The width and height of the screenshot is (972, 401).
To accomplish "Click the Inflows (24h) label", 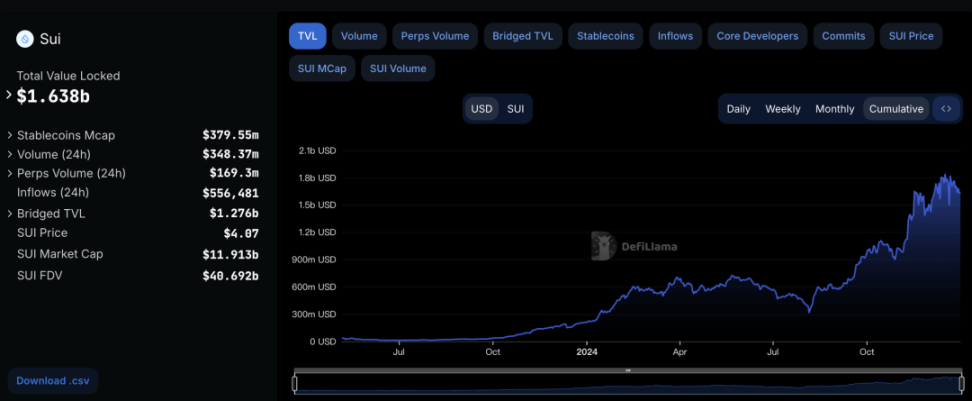I will [53, 193].
